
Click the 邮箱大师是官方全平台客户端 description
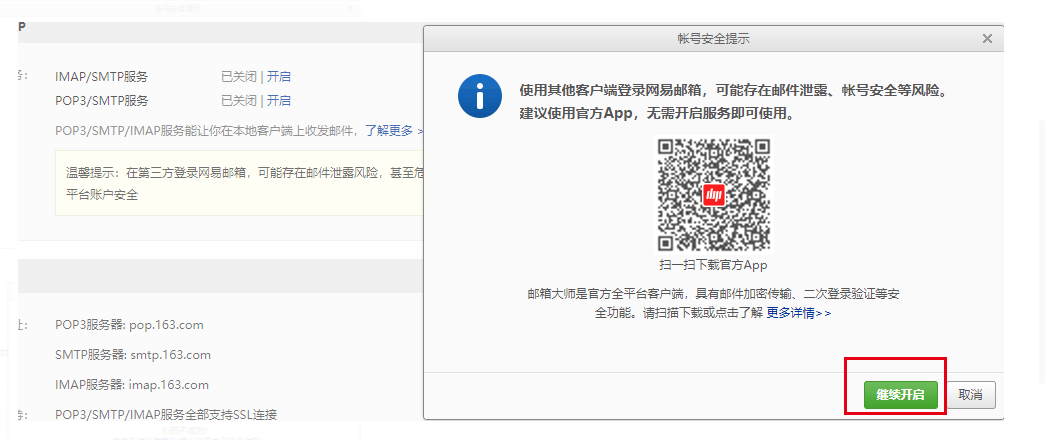point(714,303)
